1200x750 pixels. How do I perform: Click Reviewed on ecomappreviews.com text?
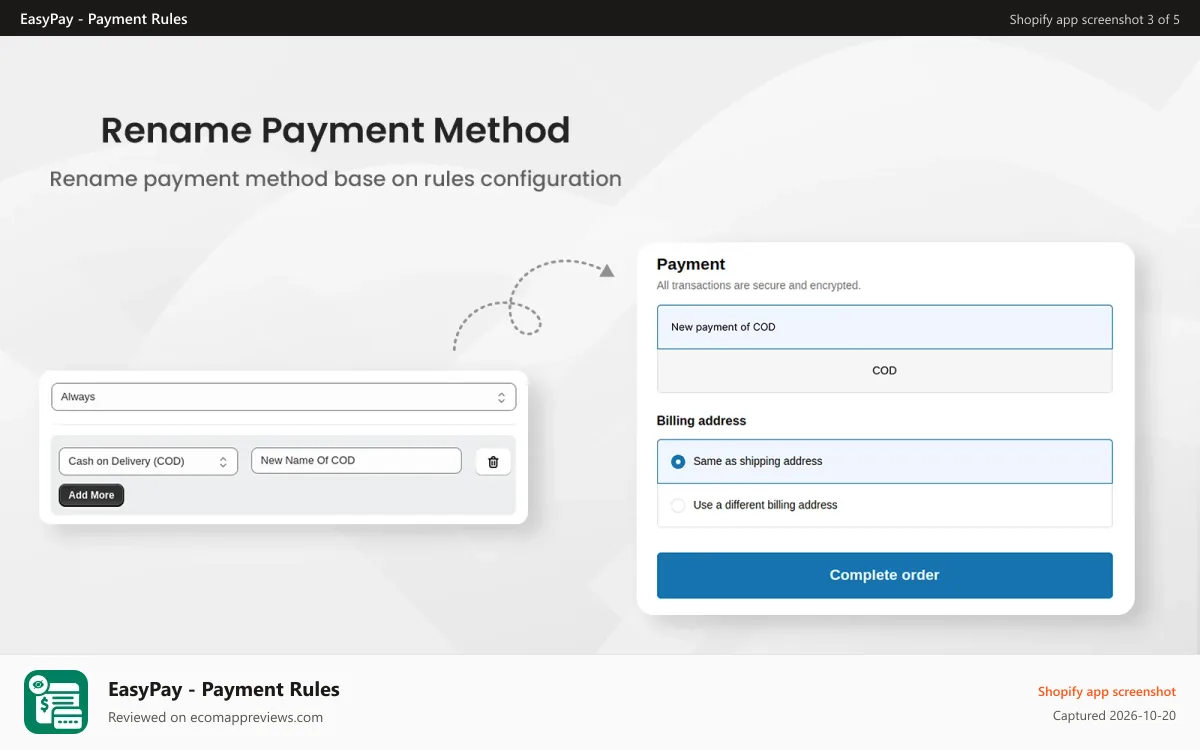pos(215,717)
